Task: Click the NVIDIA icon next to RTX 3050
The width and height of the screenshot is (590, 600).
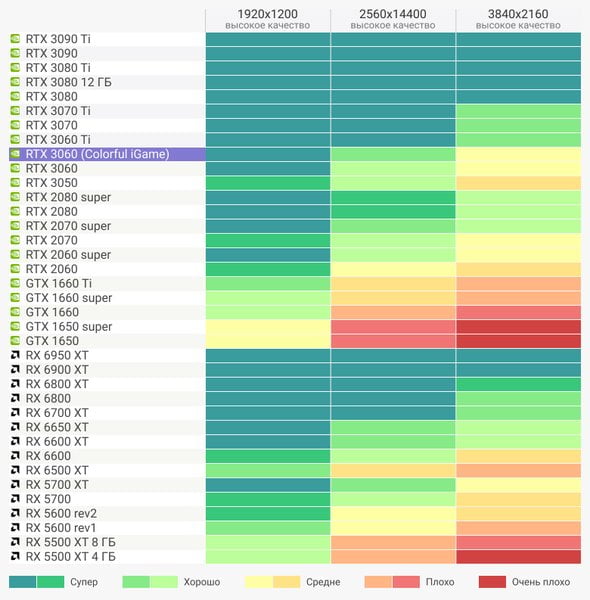Action: 15,183
